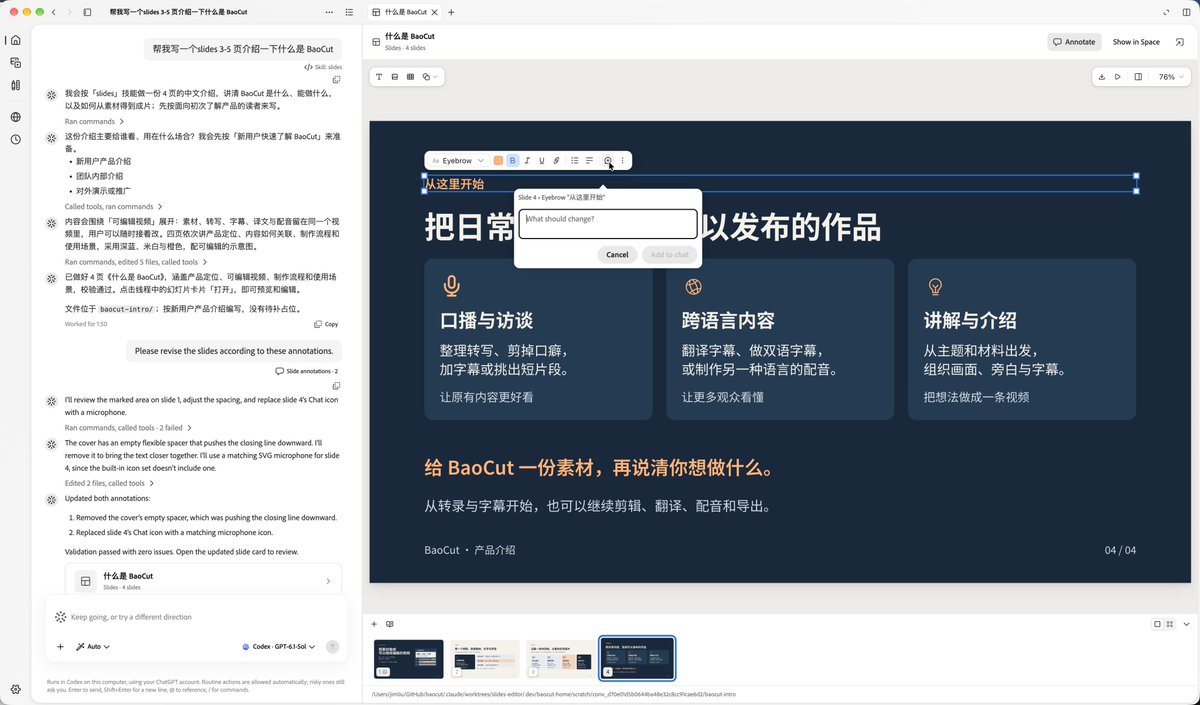
Task: Toggle Bold formatting
Action: 513,160
